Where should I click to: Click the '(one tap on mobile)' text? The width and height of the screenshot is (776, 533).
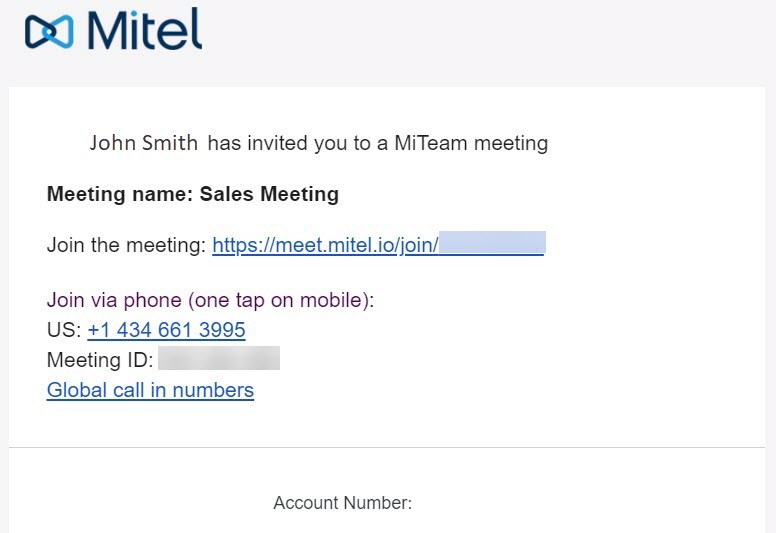click(280, 300)
